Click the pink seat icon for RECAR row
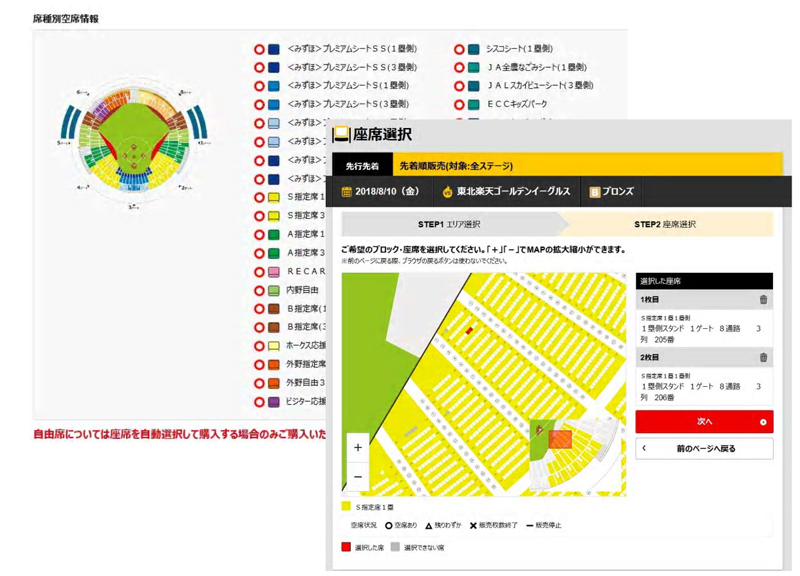This screenshot has height=576, width=800. [x=274, y=272]
